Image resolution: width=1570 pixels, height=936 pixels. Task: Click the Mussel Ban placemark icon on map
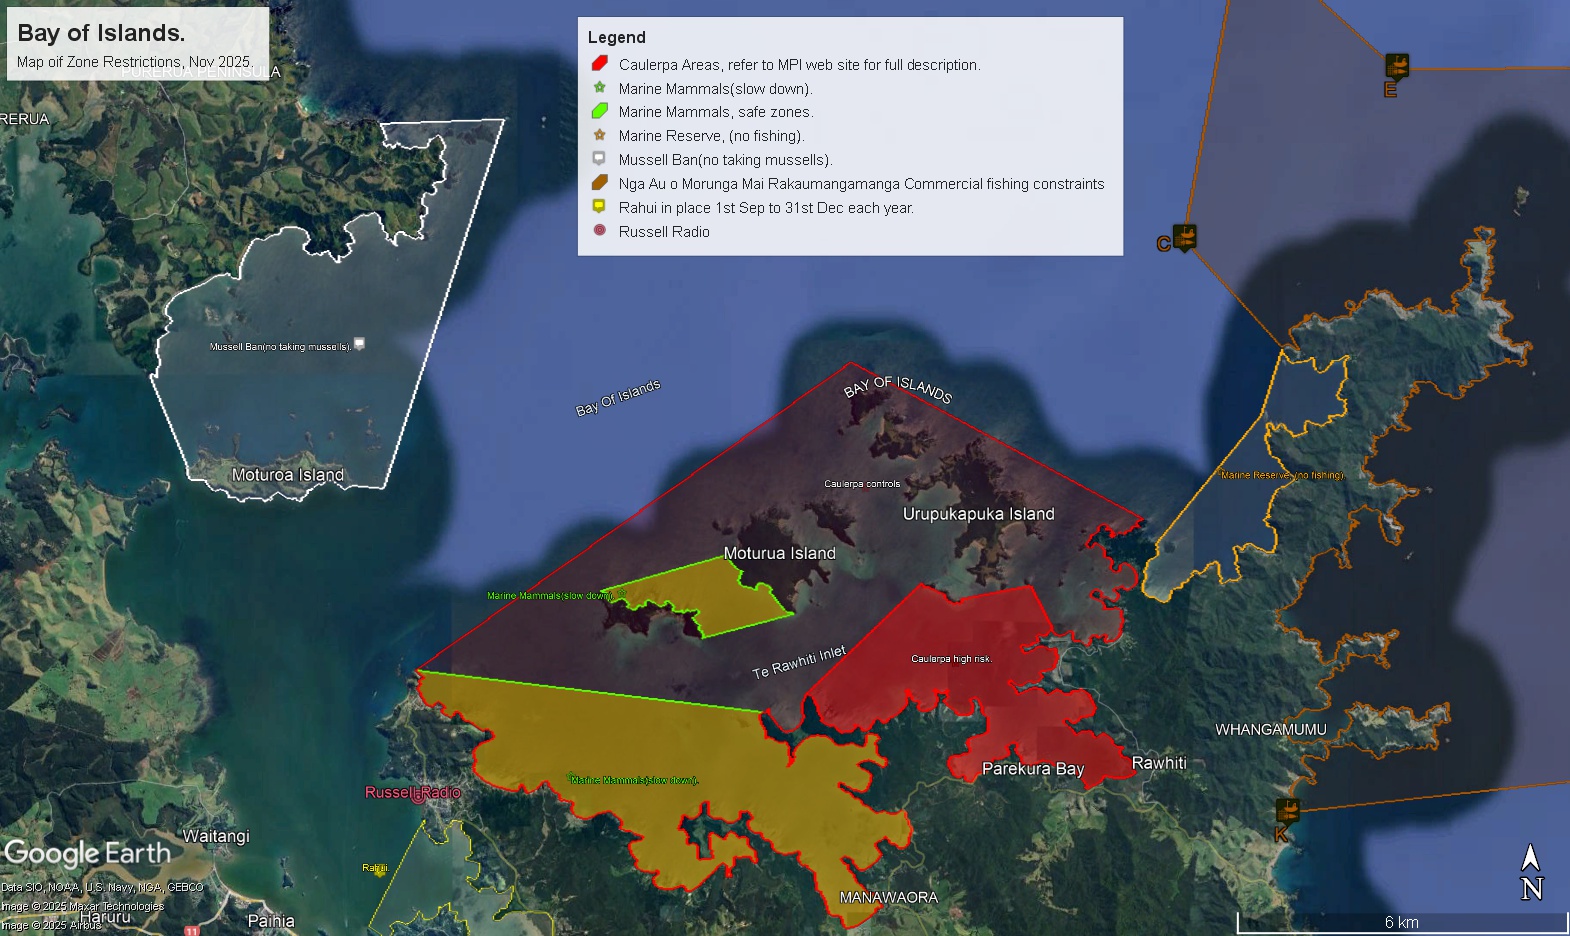pos(359,343)
